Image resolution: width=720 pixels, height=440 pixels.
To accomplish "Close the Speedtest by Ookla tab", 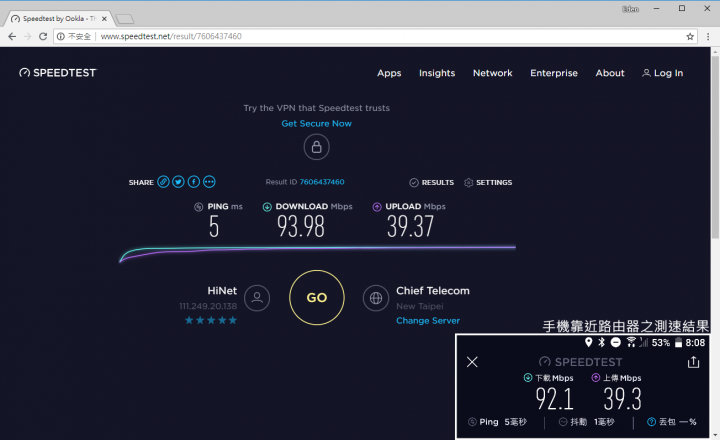I will [104, 19].
